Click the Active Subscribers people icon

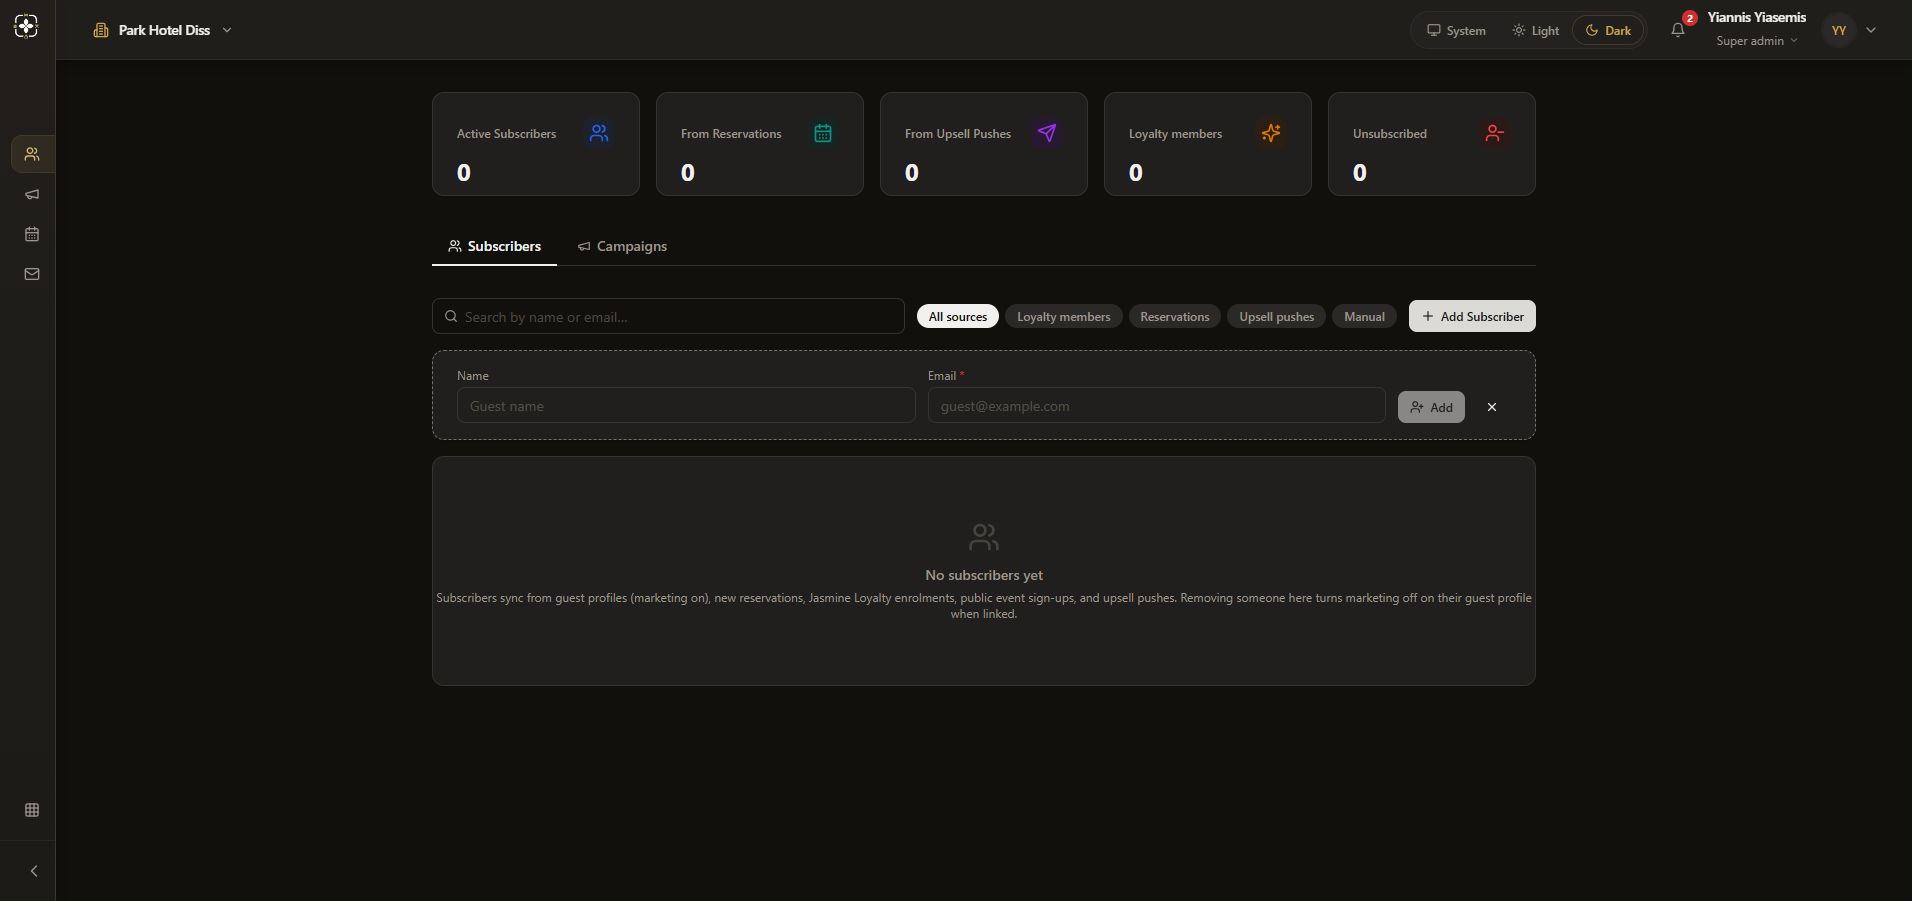point(599,133)
